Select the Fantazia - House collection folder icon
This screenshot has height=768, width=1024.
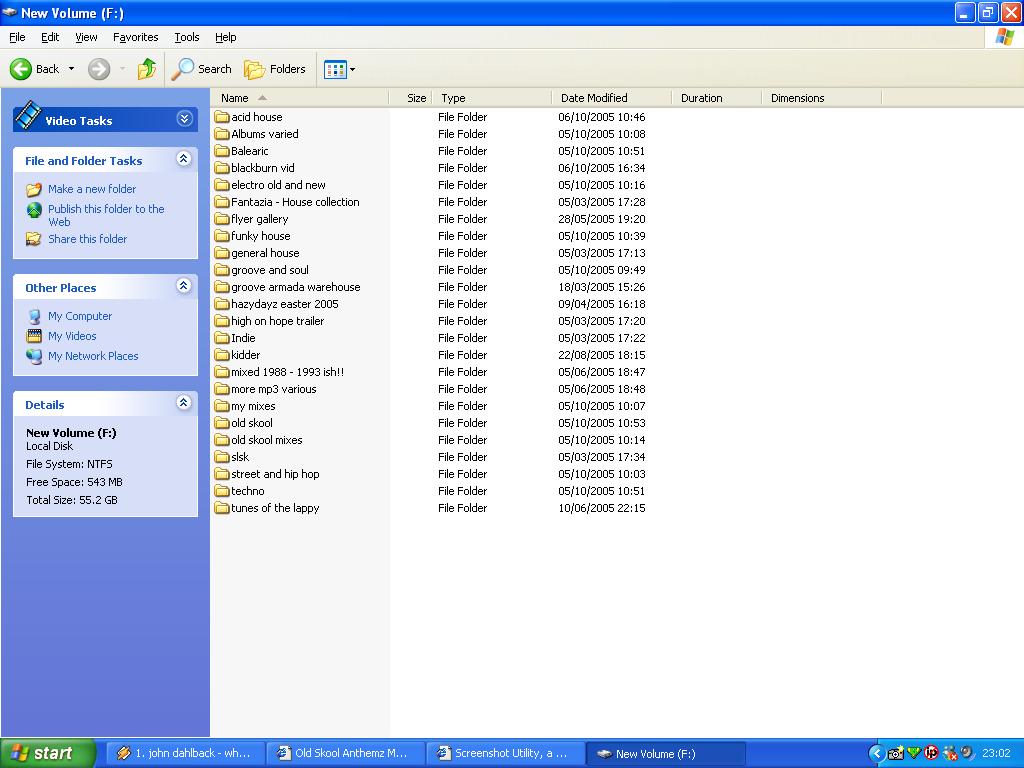222,202
